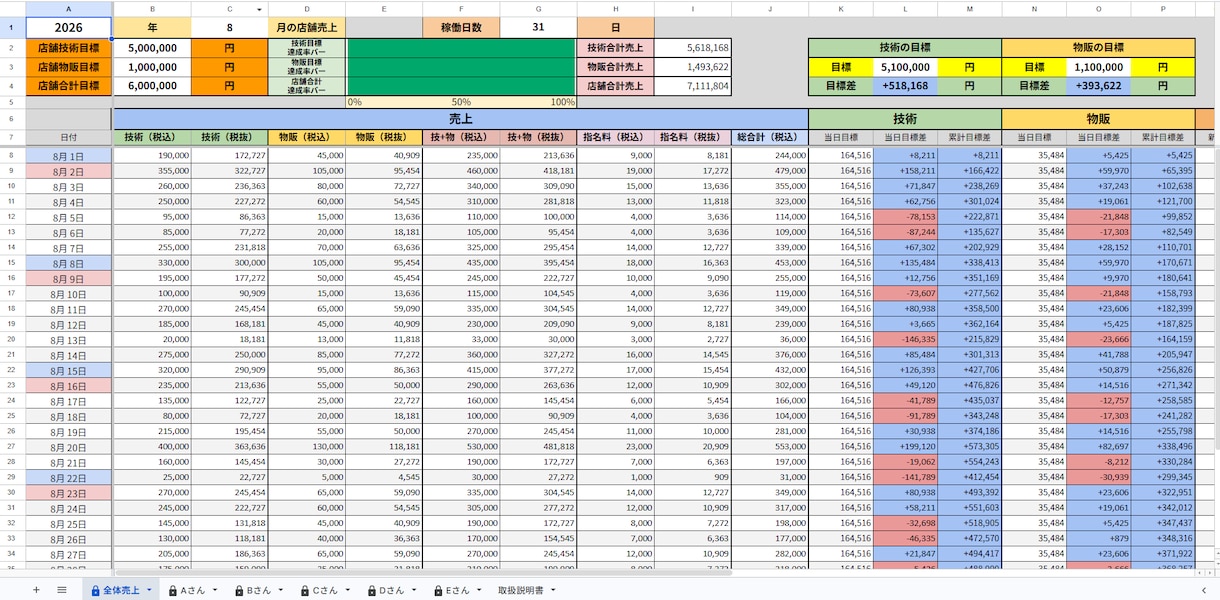
Task: Click the lock icon on Cさん tab
Action: [x=305, y=590]
